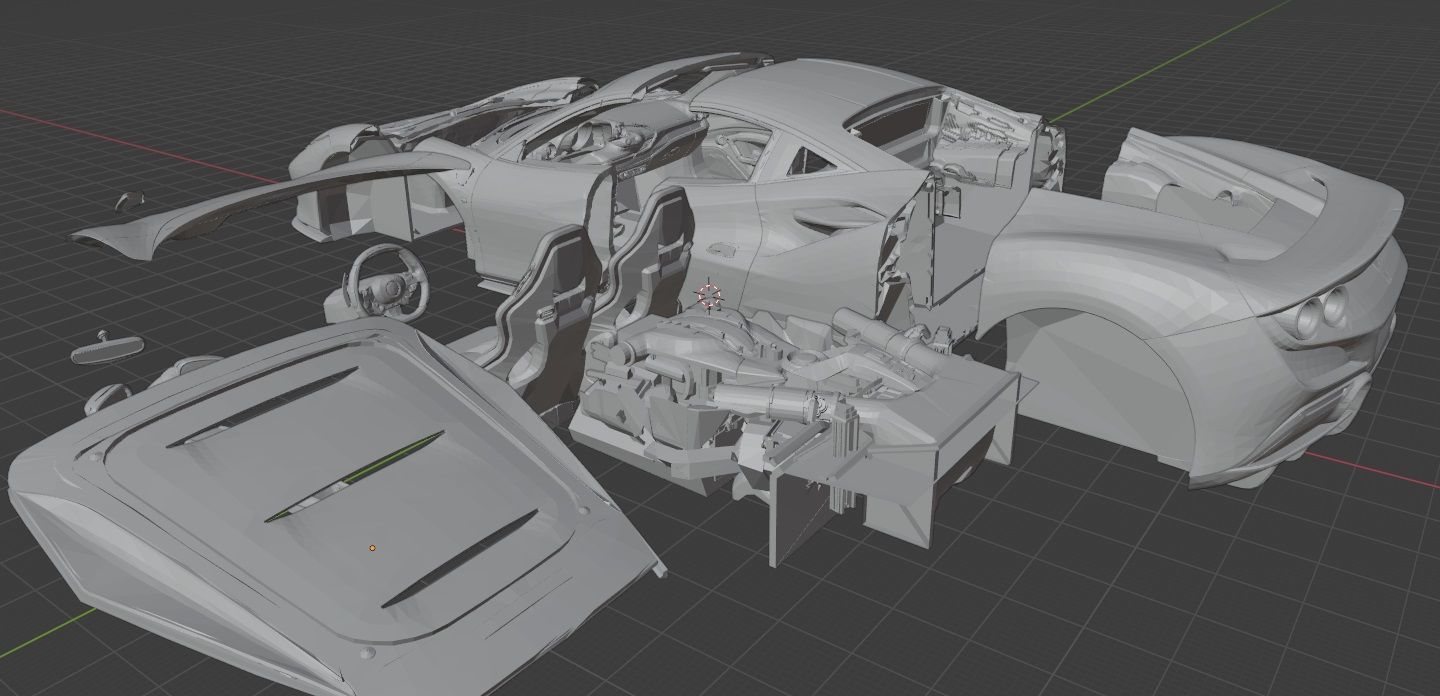Select the detached steering wheel
The image size is (1440, 696).
click(x=388, y=282)
